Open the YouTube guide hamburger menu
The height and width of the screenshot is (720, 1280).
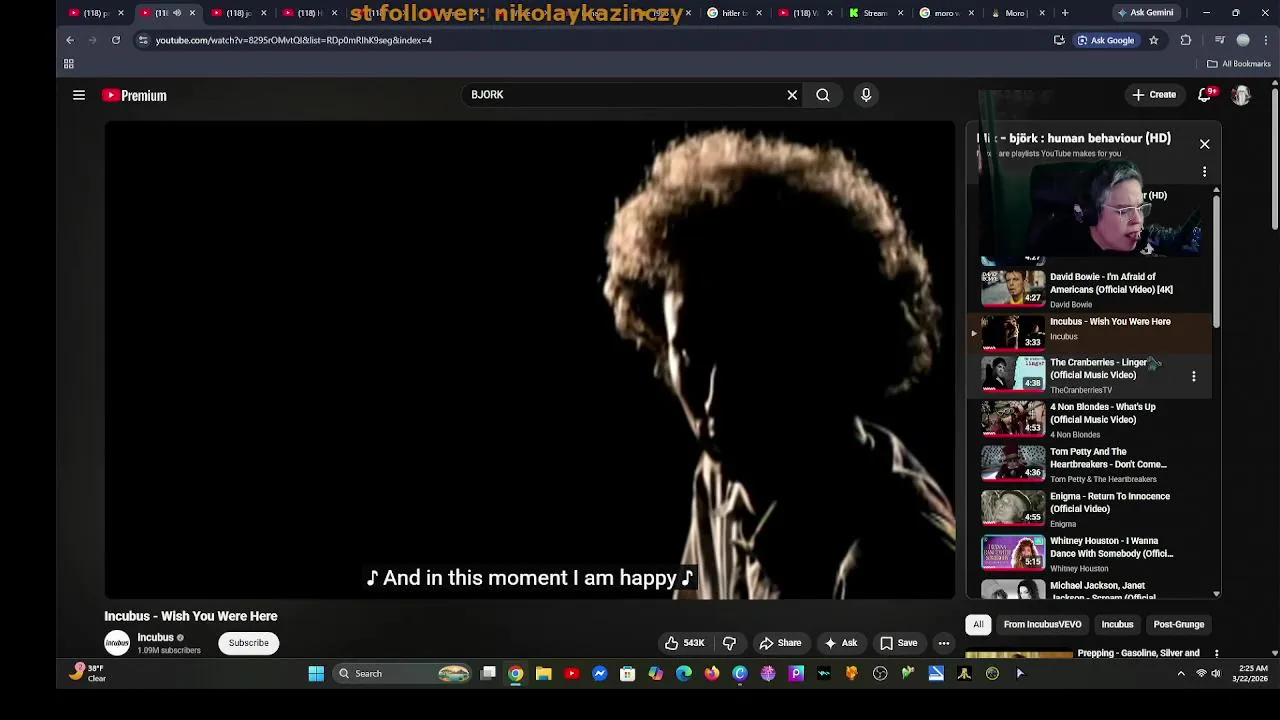(79, 95)
